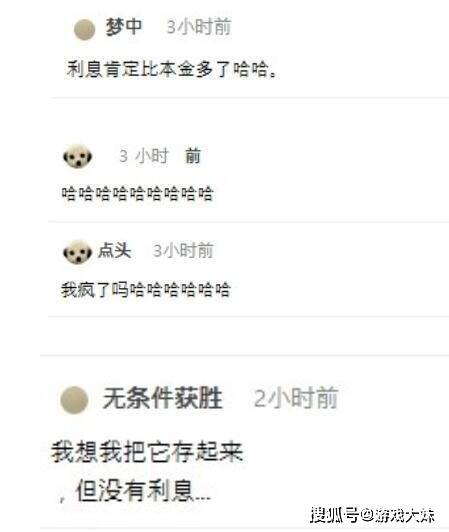Viewport: 449px width, 532px height.
Task: Click the 搜狐号@游戏大妹 watermark
Action: point(372,515)
